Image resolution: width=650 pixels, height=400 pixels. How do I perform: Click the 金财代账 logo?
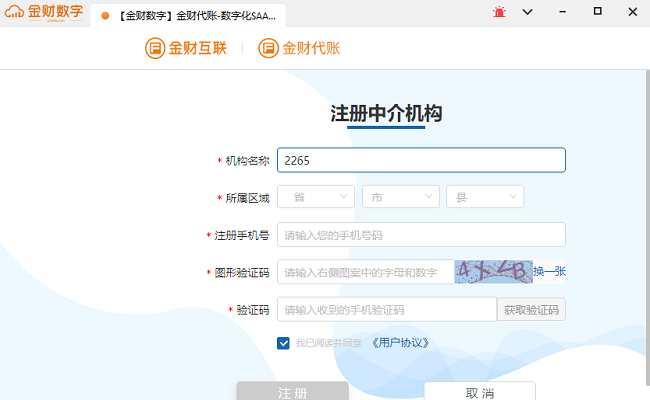coord(299,48)
